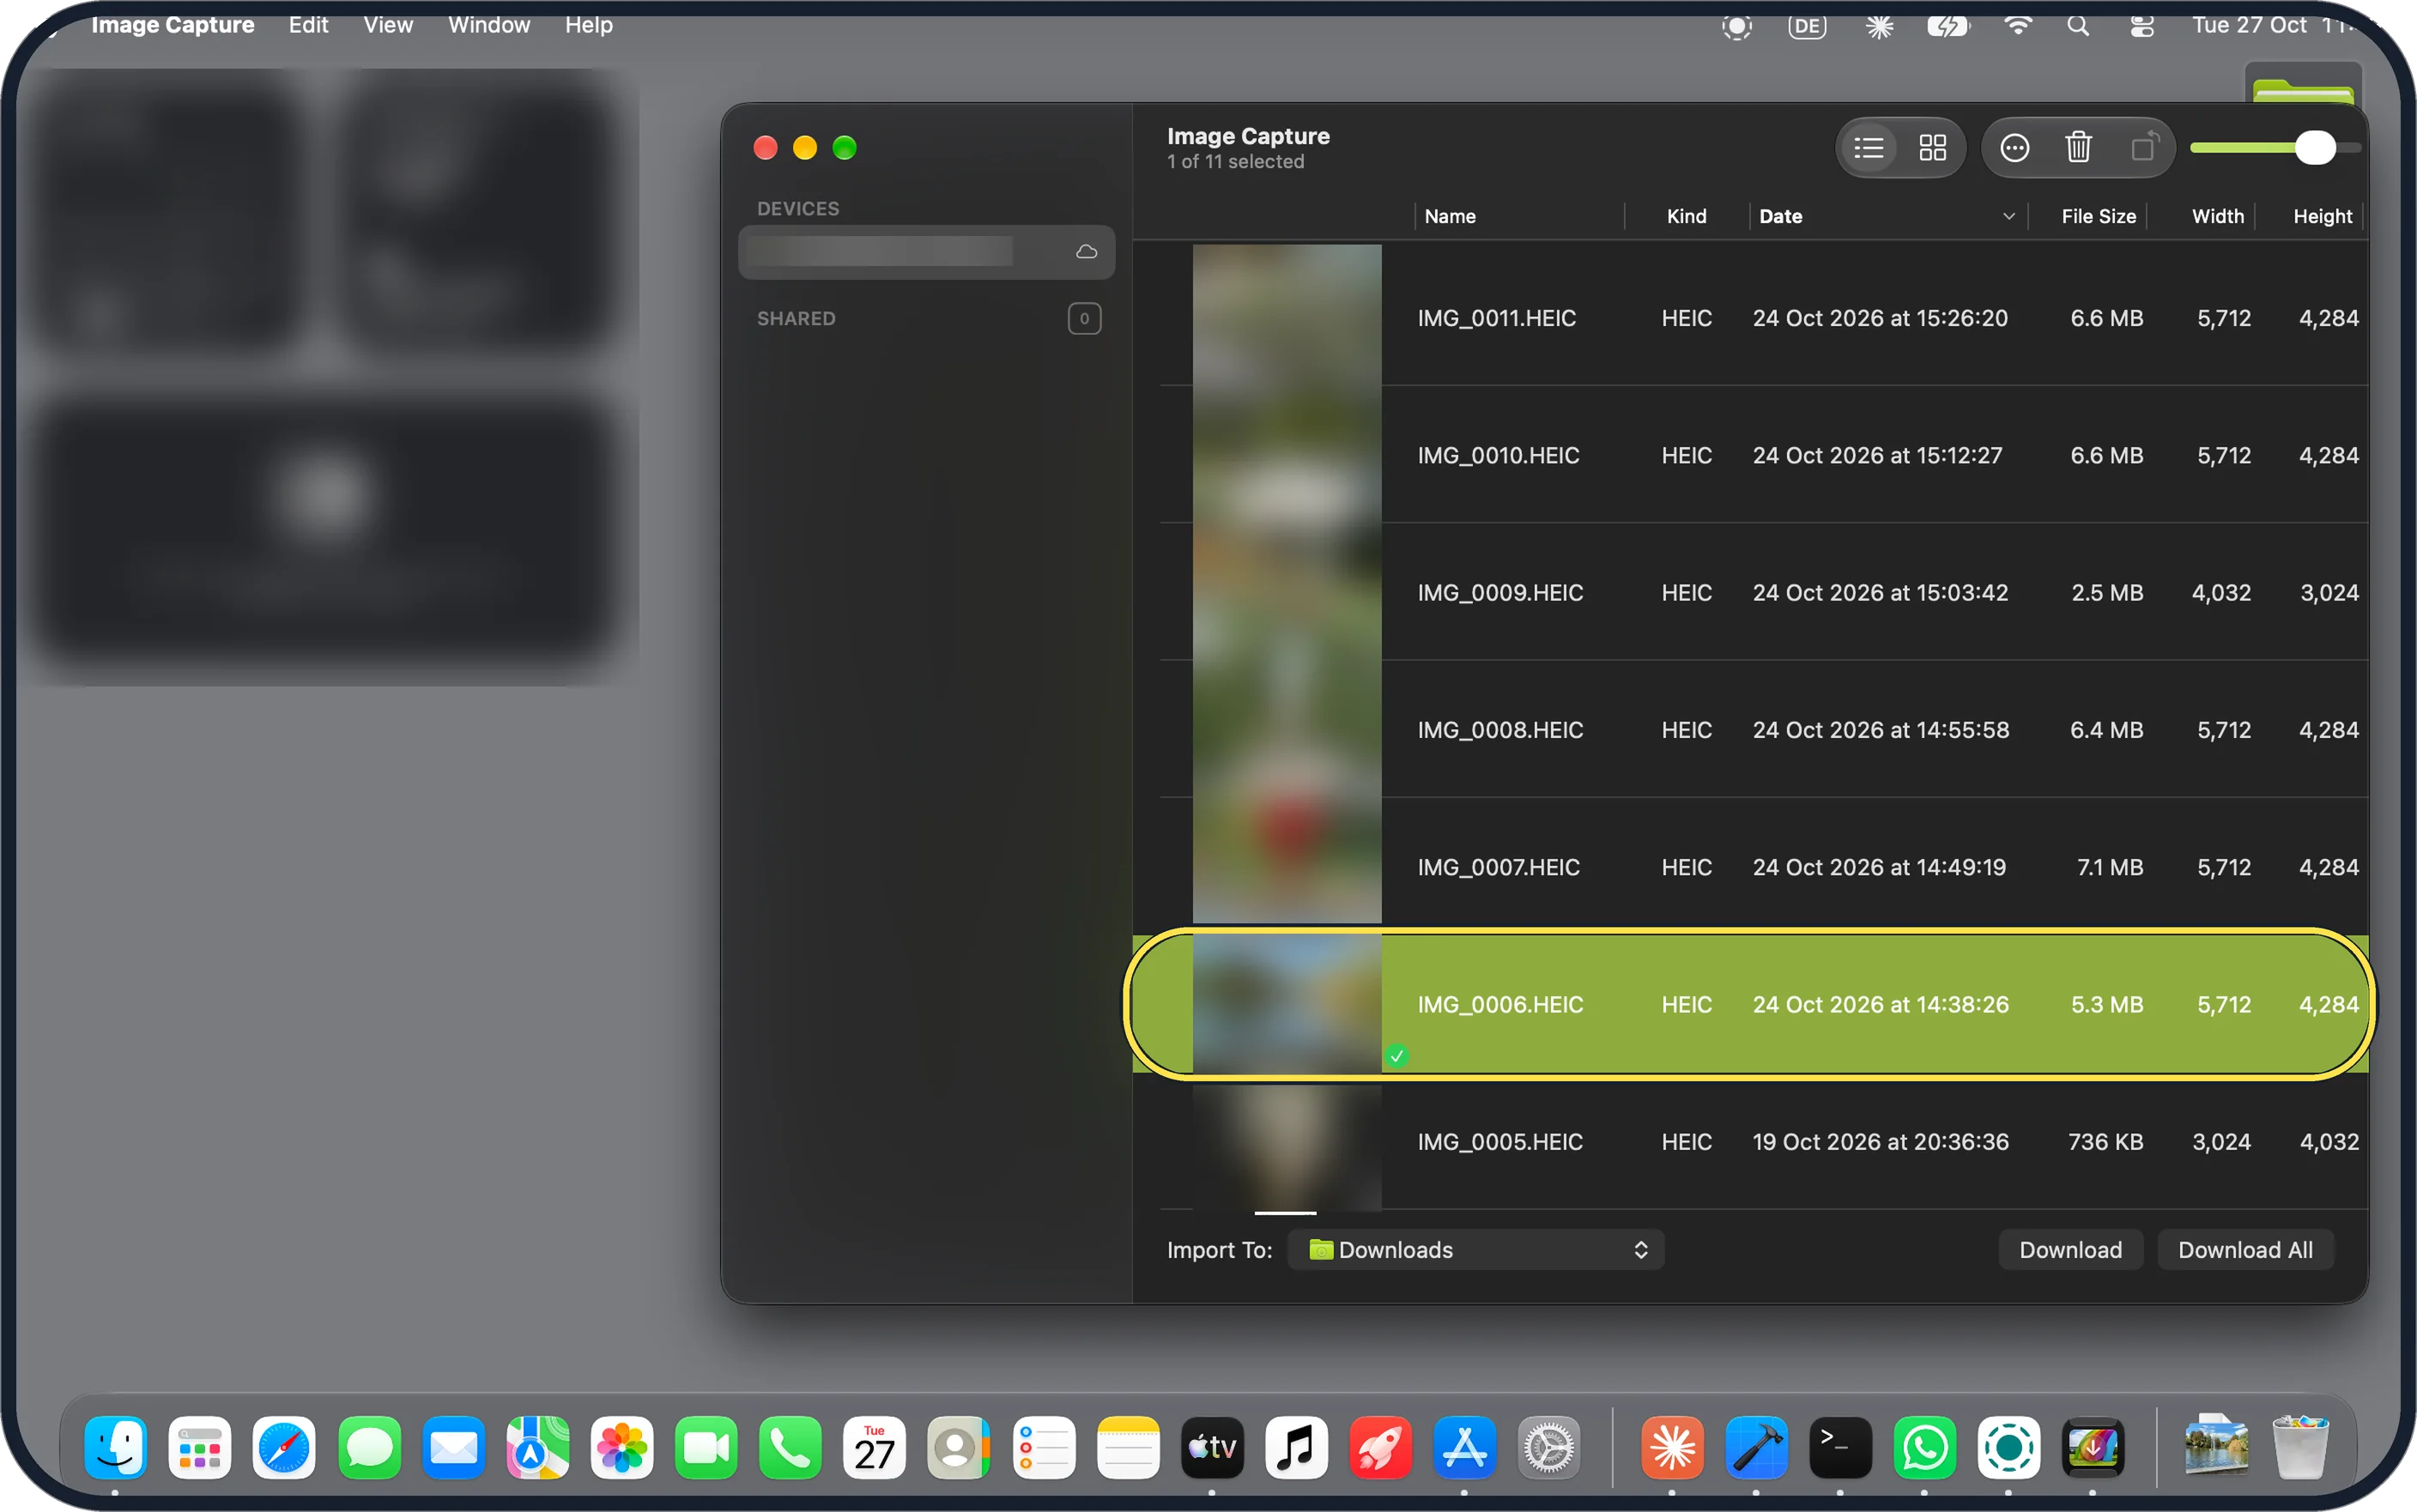Open Notes from the Dock

(x=1128, y=1448)
